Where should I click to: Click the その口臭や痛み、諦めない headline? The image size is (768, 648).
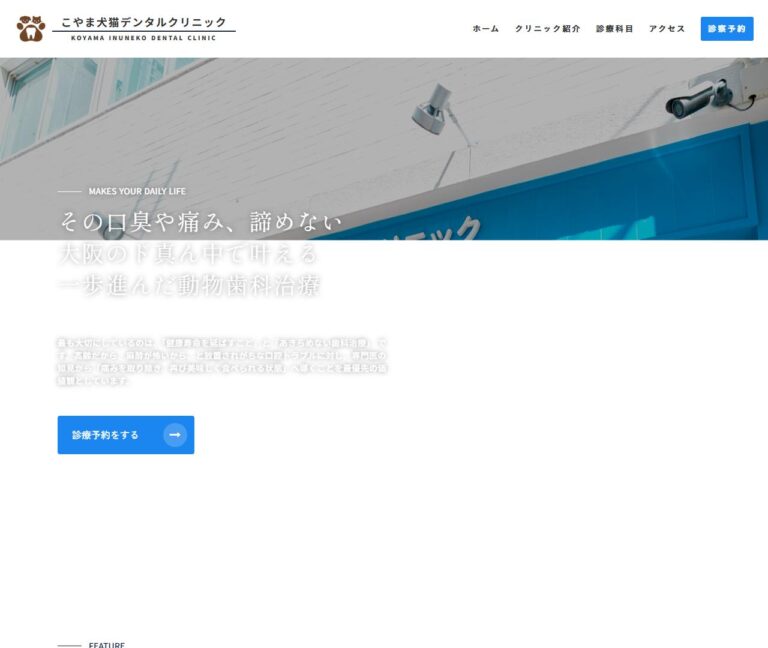pos(201,222)
